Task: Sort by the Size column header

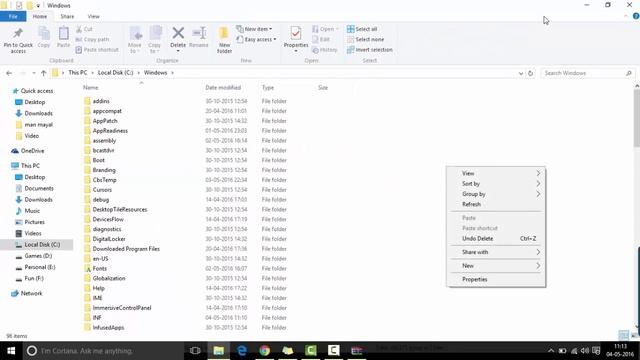Action: pos(323,87)
